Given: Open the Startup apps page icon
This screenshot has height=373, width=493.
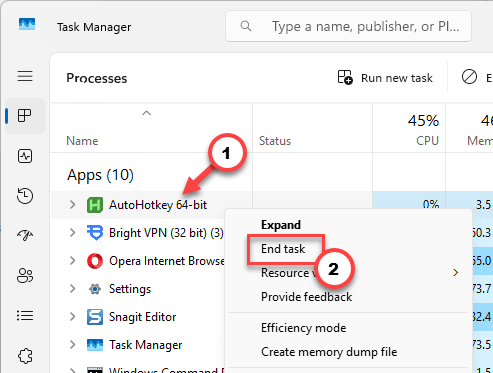Looking at the screenshot, I should click(25, 235).
